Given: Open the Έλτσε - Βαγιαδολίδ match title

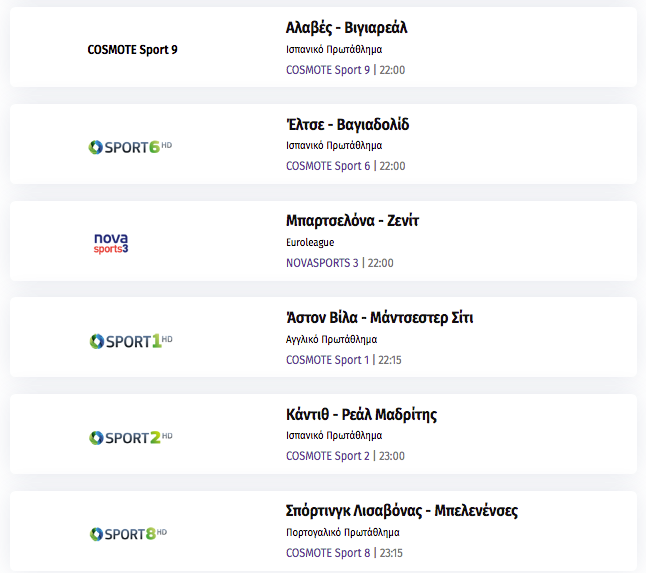Looking at the screenshot, I should point(348,124).
